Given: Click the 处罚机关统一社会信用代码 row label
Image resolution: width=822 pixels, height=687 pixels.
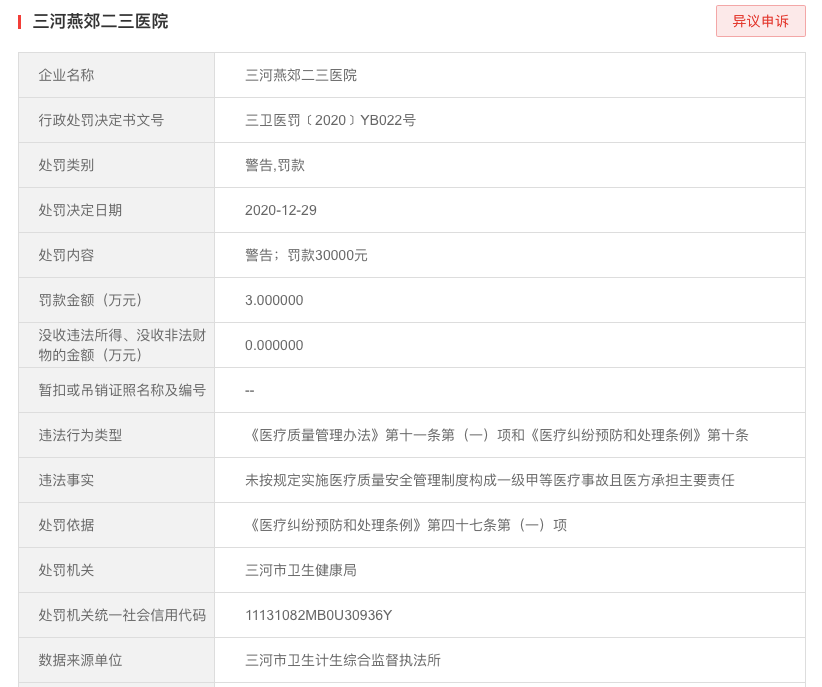Looking at the screenshot, I should [x=122, y=615].
